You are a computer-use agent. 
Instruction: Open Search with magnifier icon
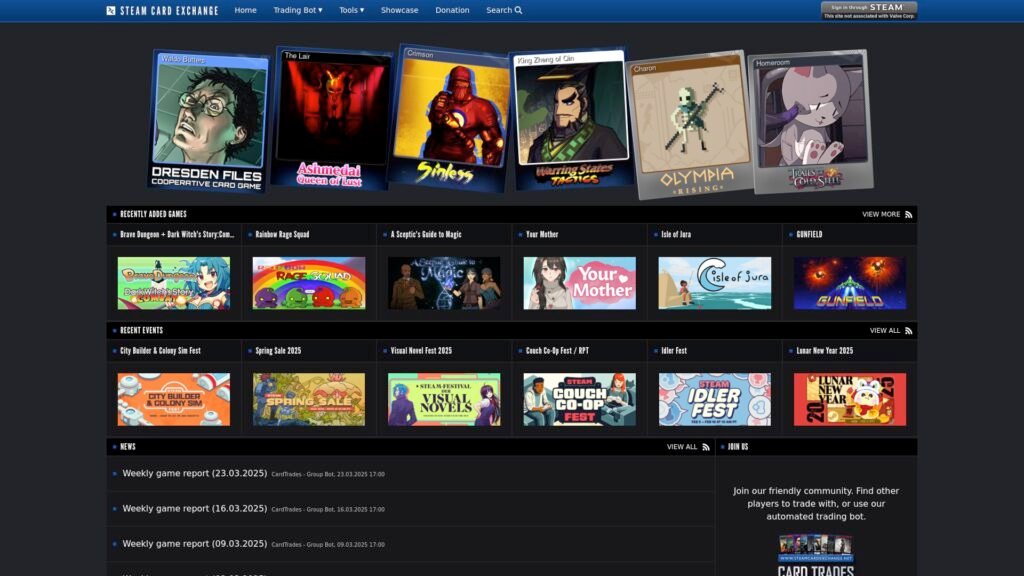(x=504, y=10)
